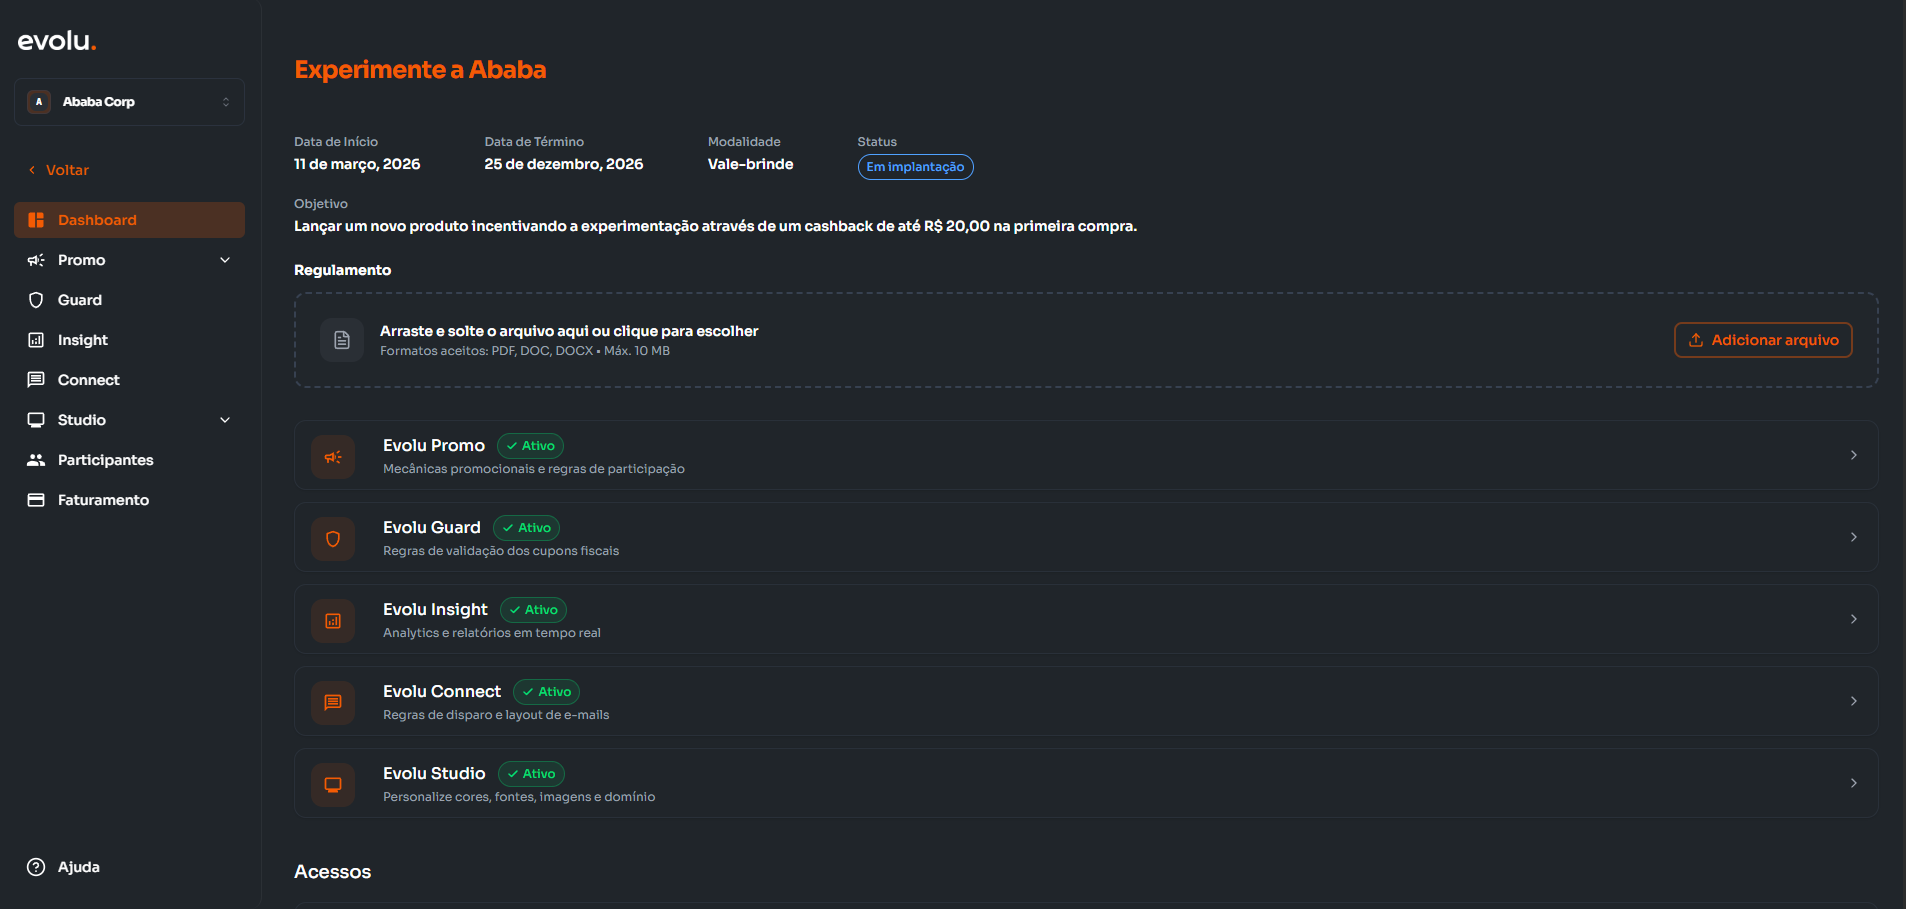Click the megaphone icon on Evolu Promo card
This screenshot has width=1906, height=909.
pos(333,457)
